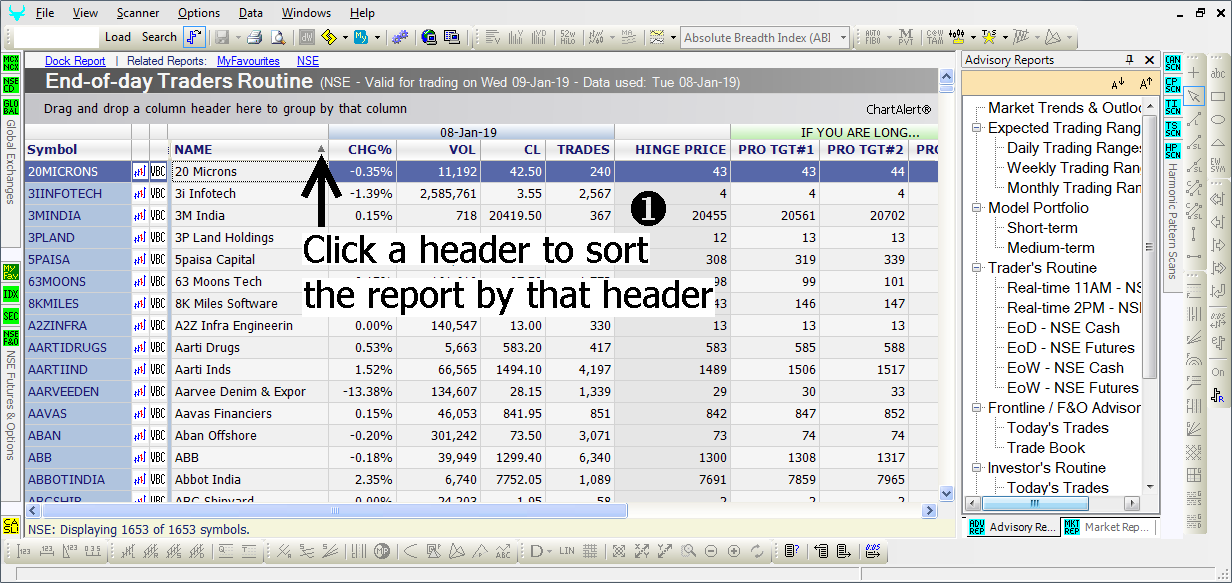
Task: Click the CAN SCN scan icon on right sidebar
Action: (x=1172, y=64)
